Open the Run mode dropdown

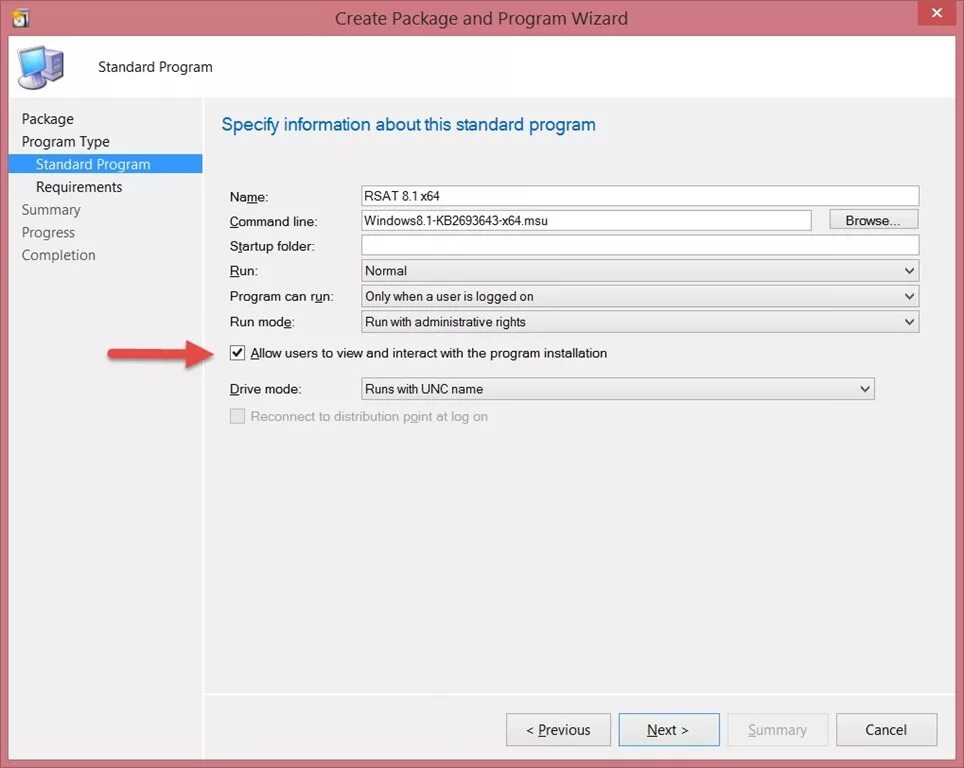[640, 322]
